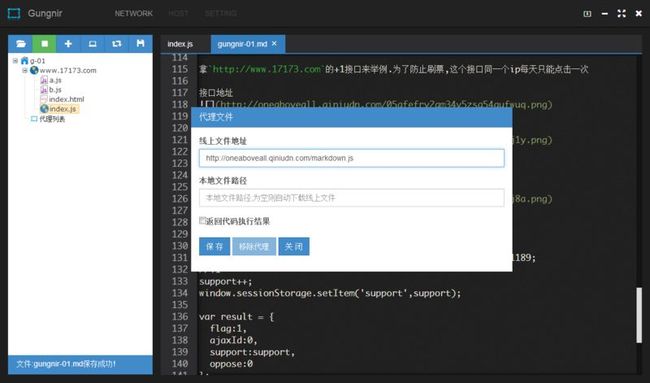Click the title bar pin window icon
650x383 pixels.
point(587,14)
